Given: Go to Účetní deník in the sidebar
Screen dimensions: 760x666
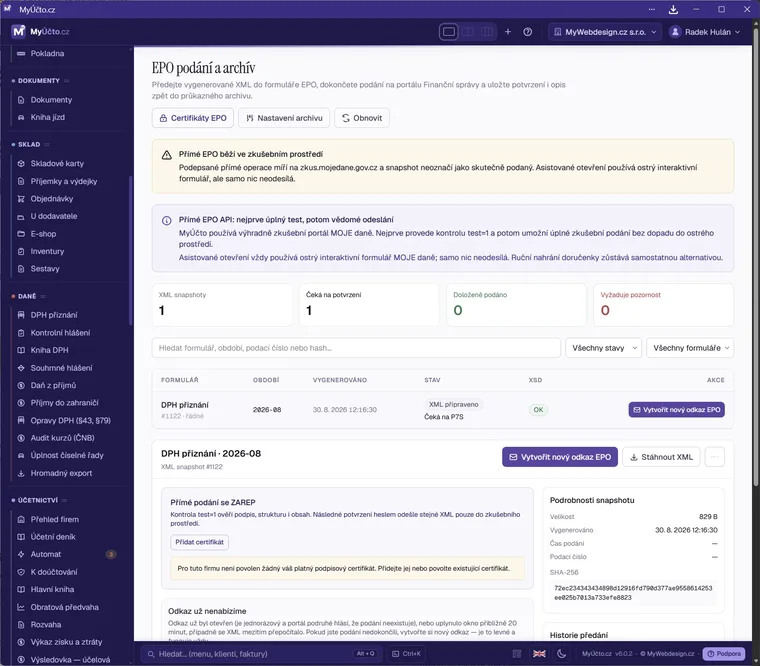Looking at the screenshot, I should (53, 537).
